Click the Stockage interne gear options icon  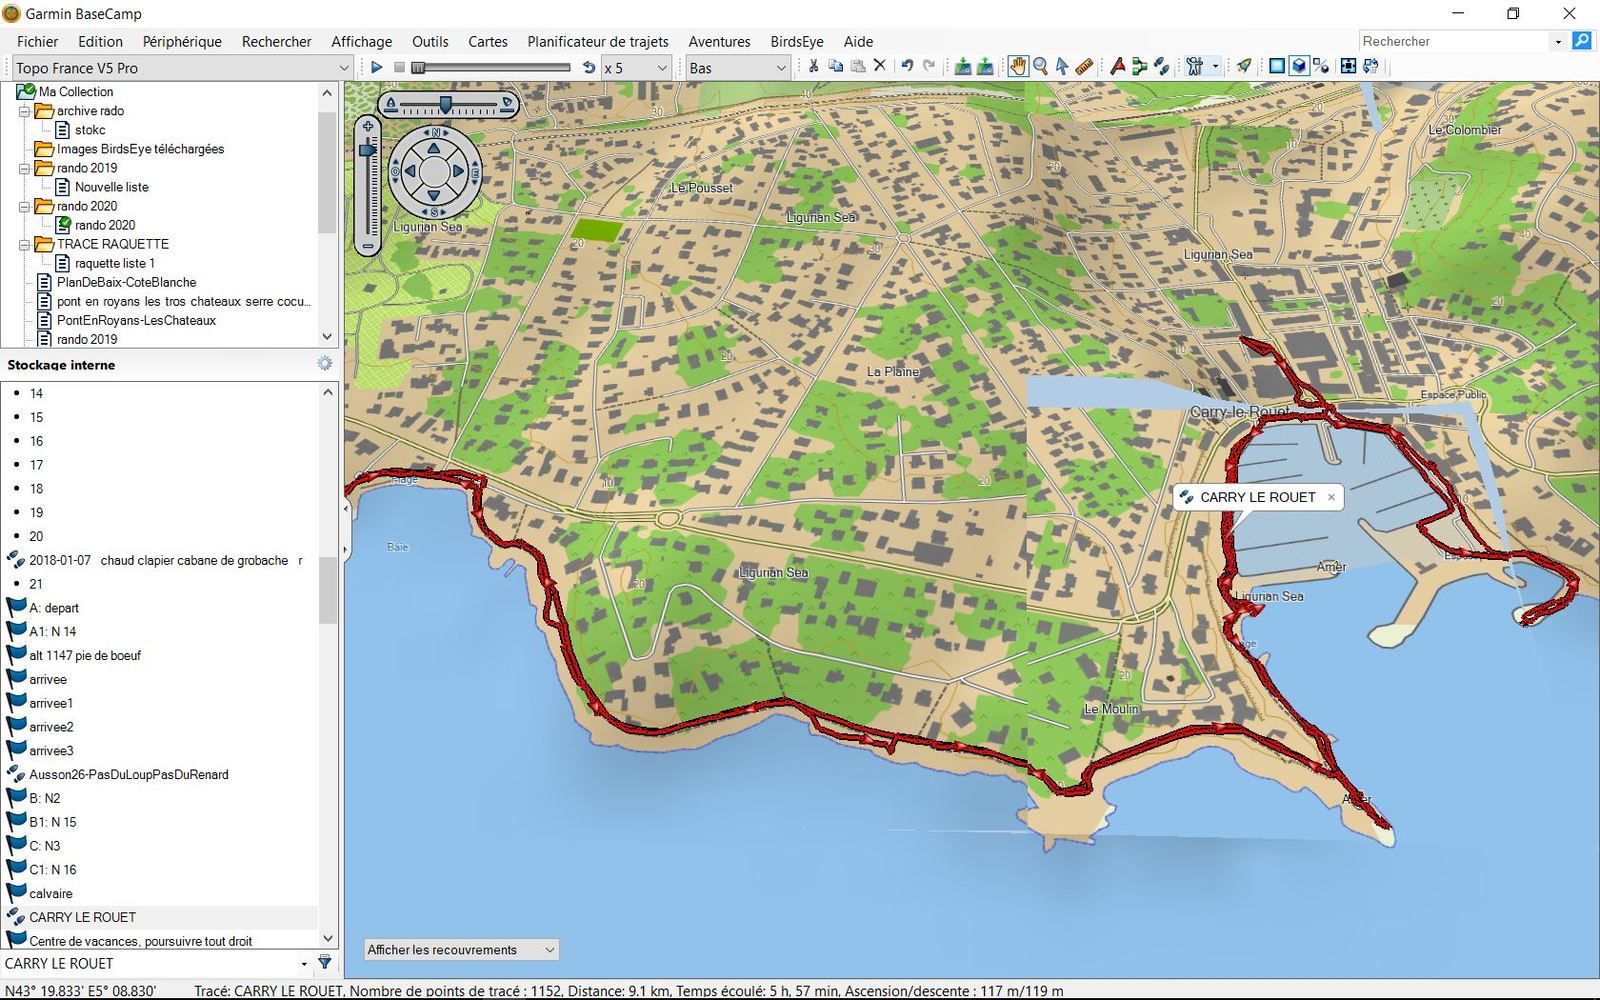coord(325,363)
